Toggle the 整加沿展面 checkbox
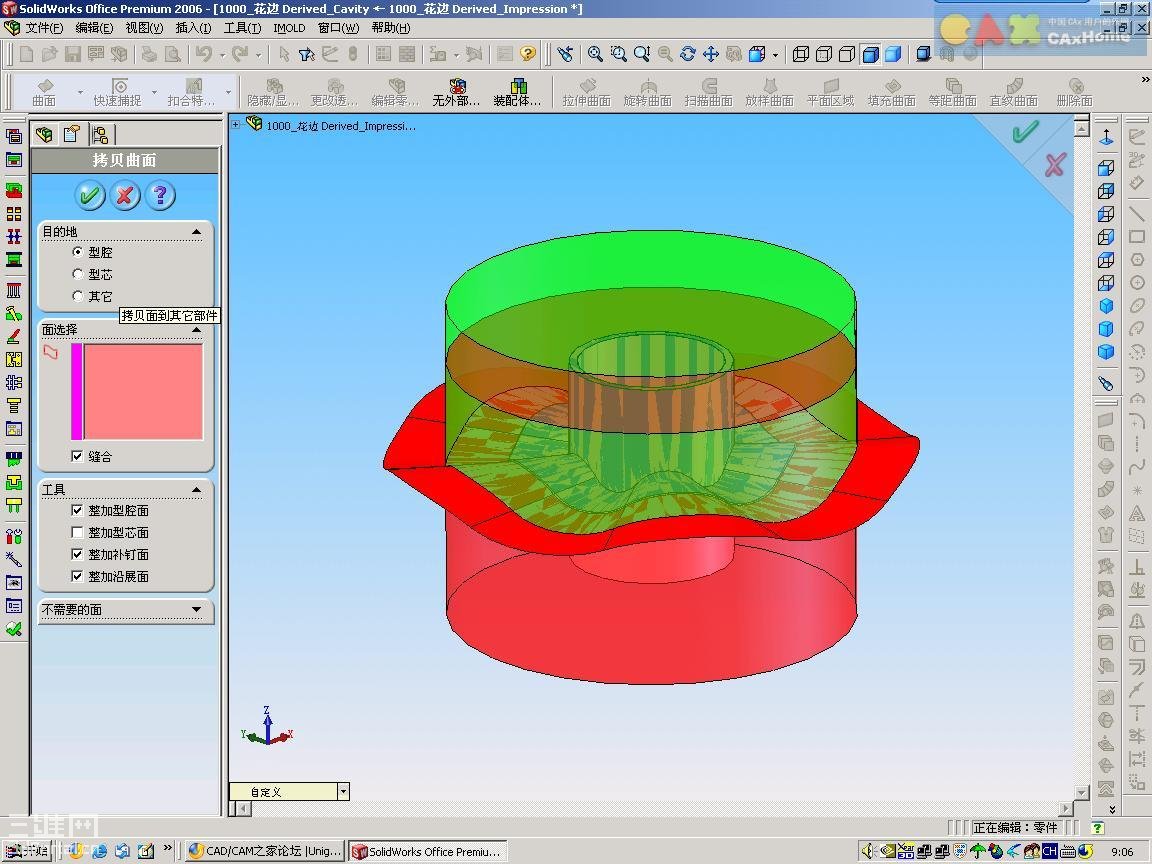1152x864 pixels. pyautogui.click(x=77, y=576)
